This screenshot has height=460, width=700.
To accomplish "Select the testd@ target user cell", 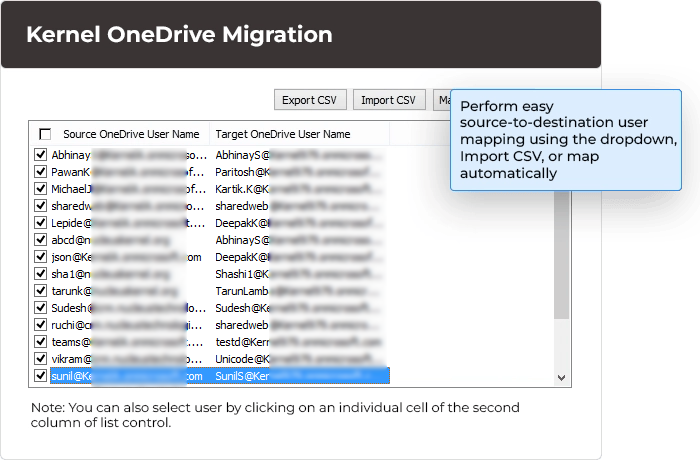I will tap(299, 342).
